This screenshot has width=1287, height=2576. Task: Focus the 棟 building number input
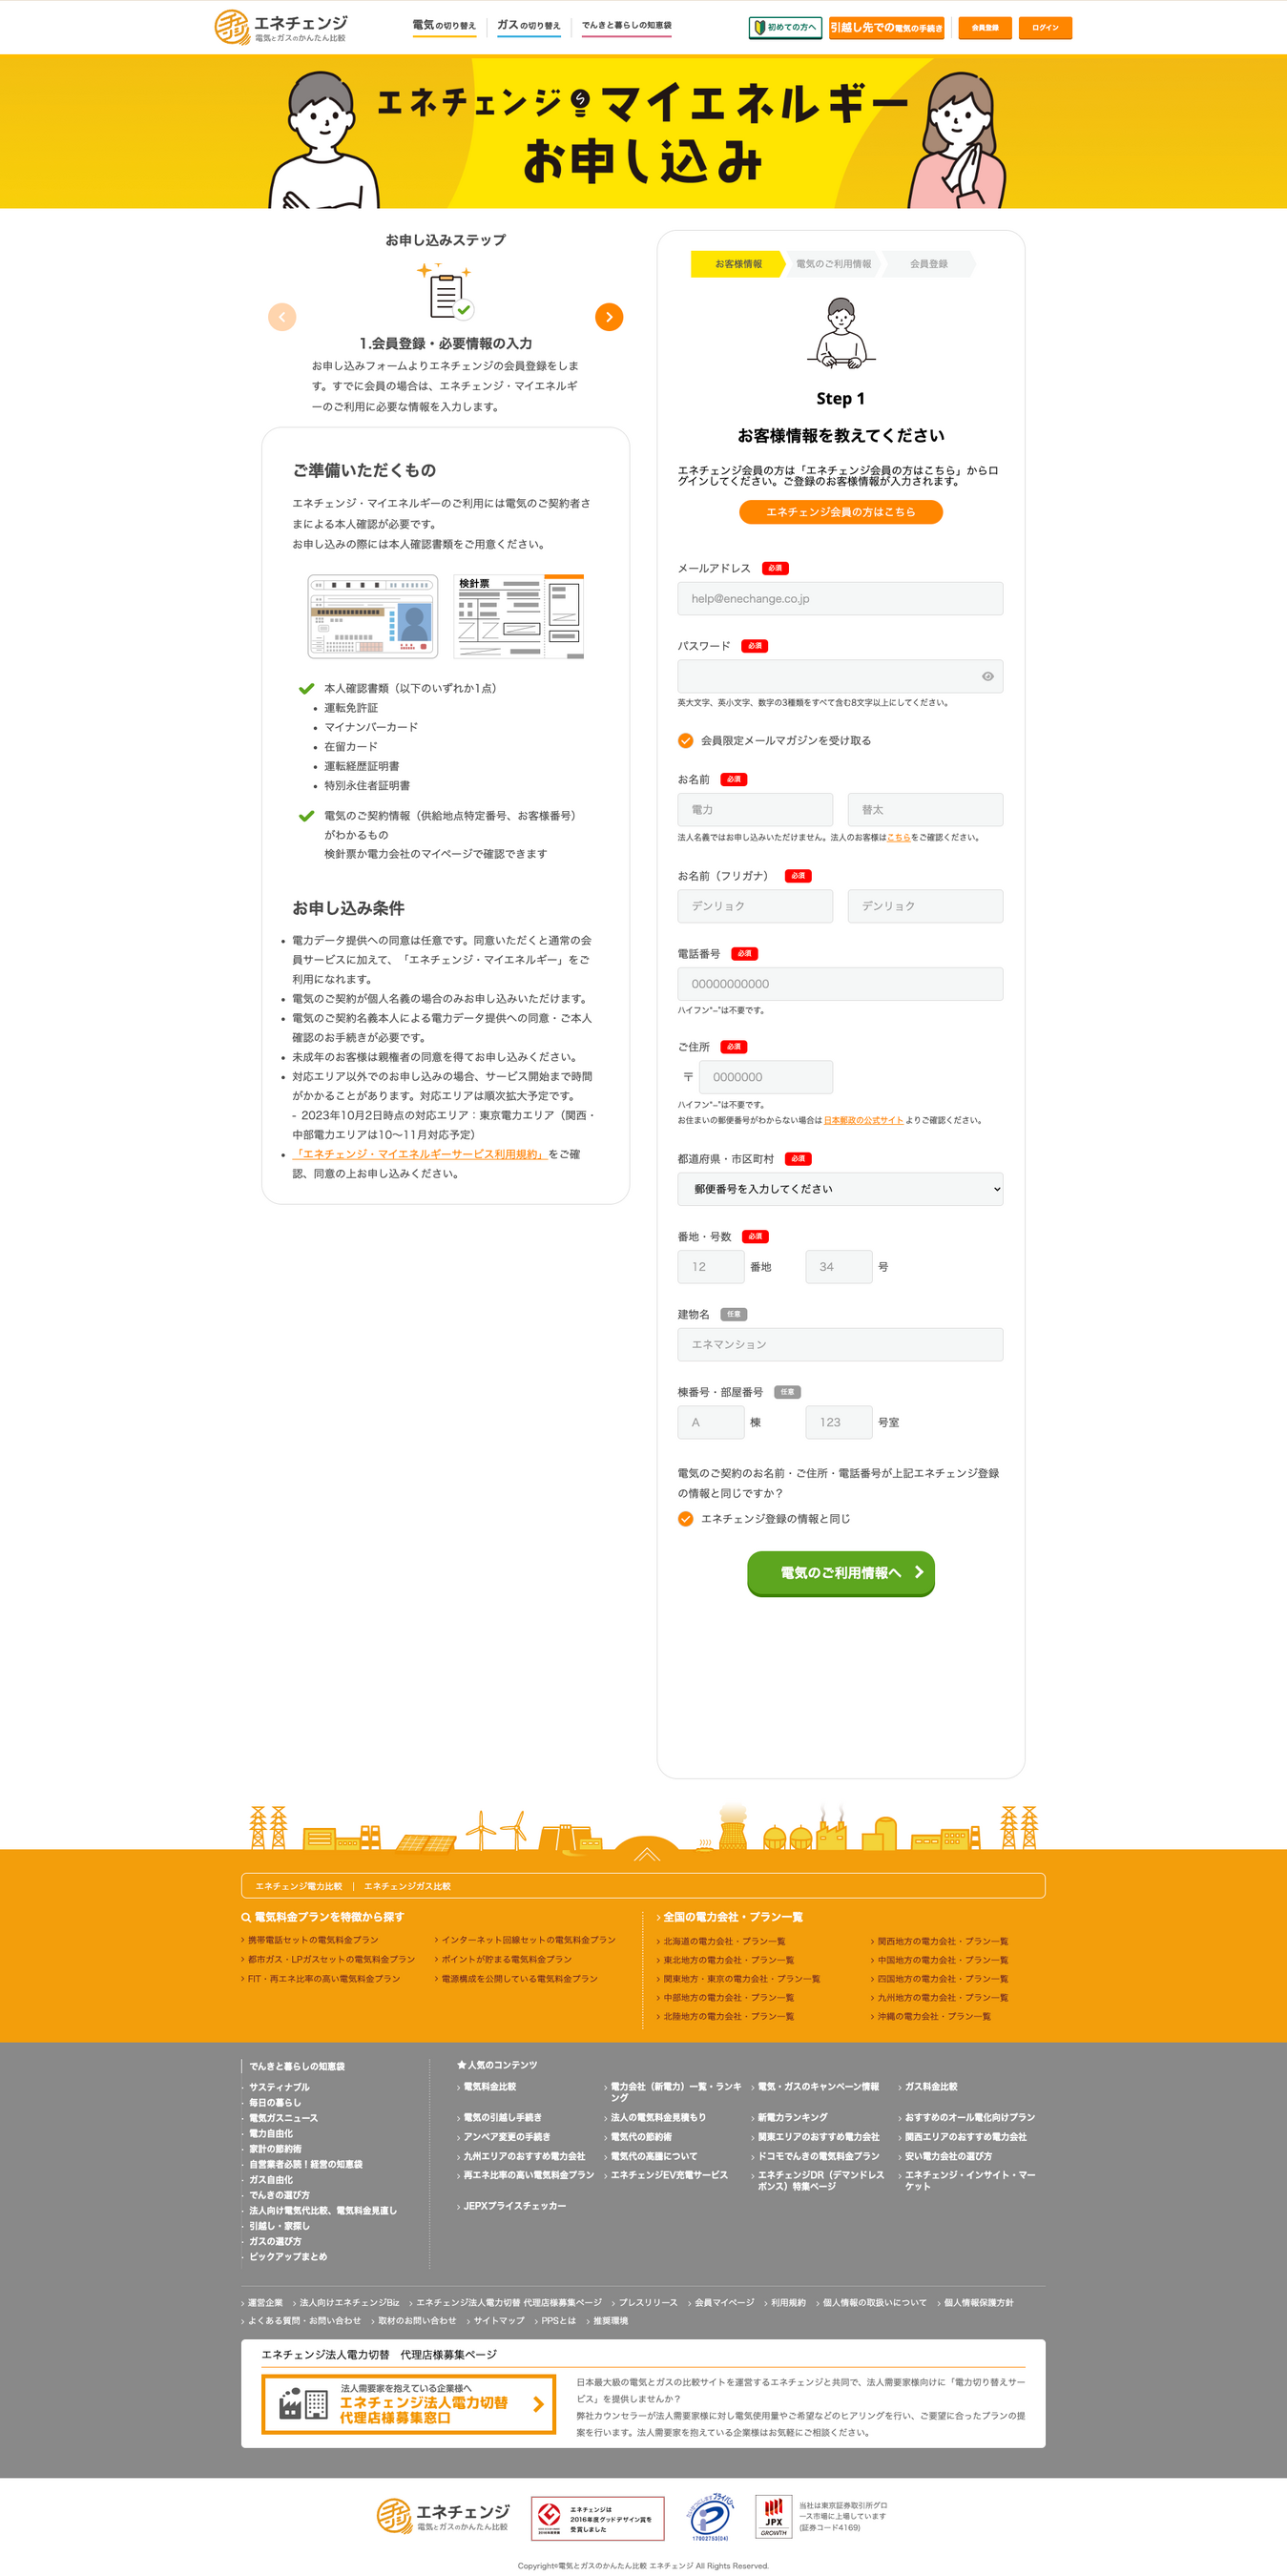[711, 1422]
